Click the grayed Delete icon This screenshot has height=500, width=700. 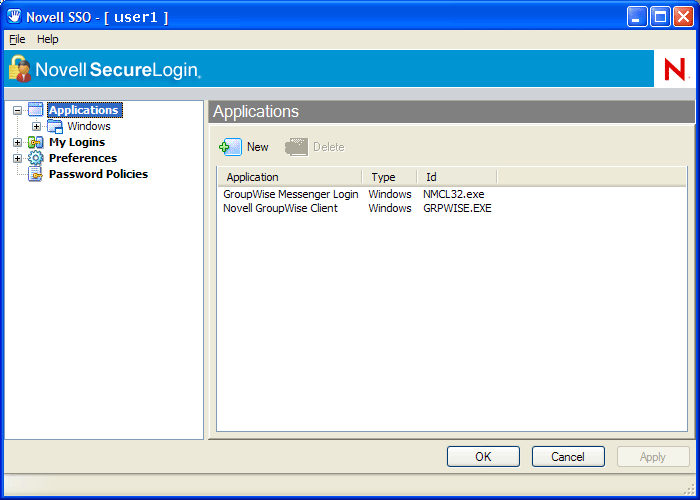coord(296,147)
